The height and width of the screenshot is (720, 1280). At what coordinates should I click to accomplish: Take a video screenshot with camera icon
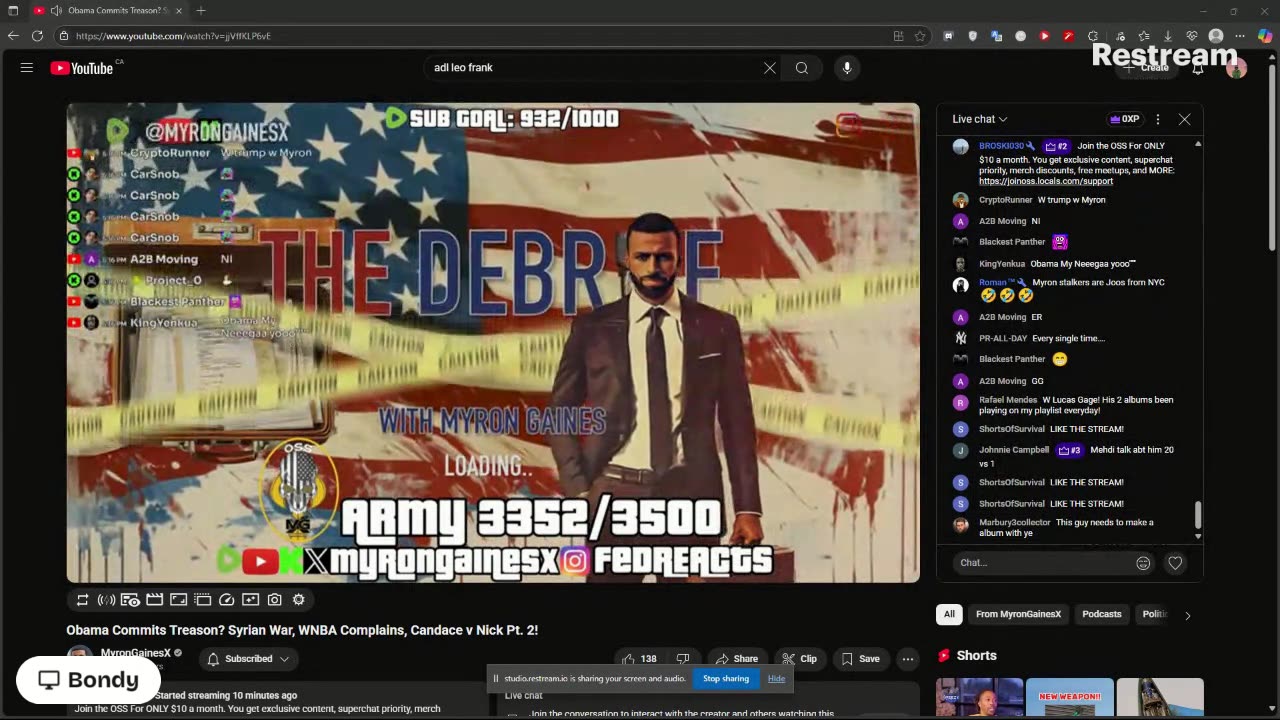pos(274,600)
